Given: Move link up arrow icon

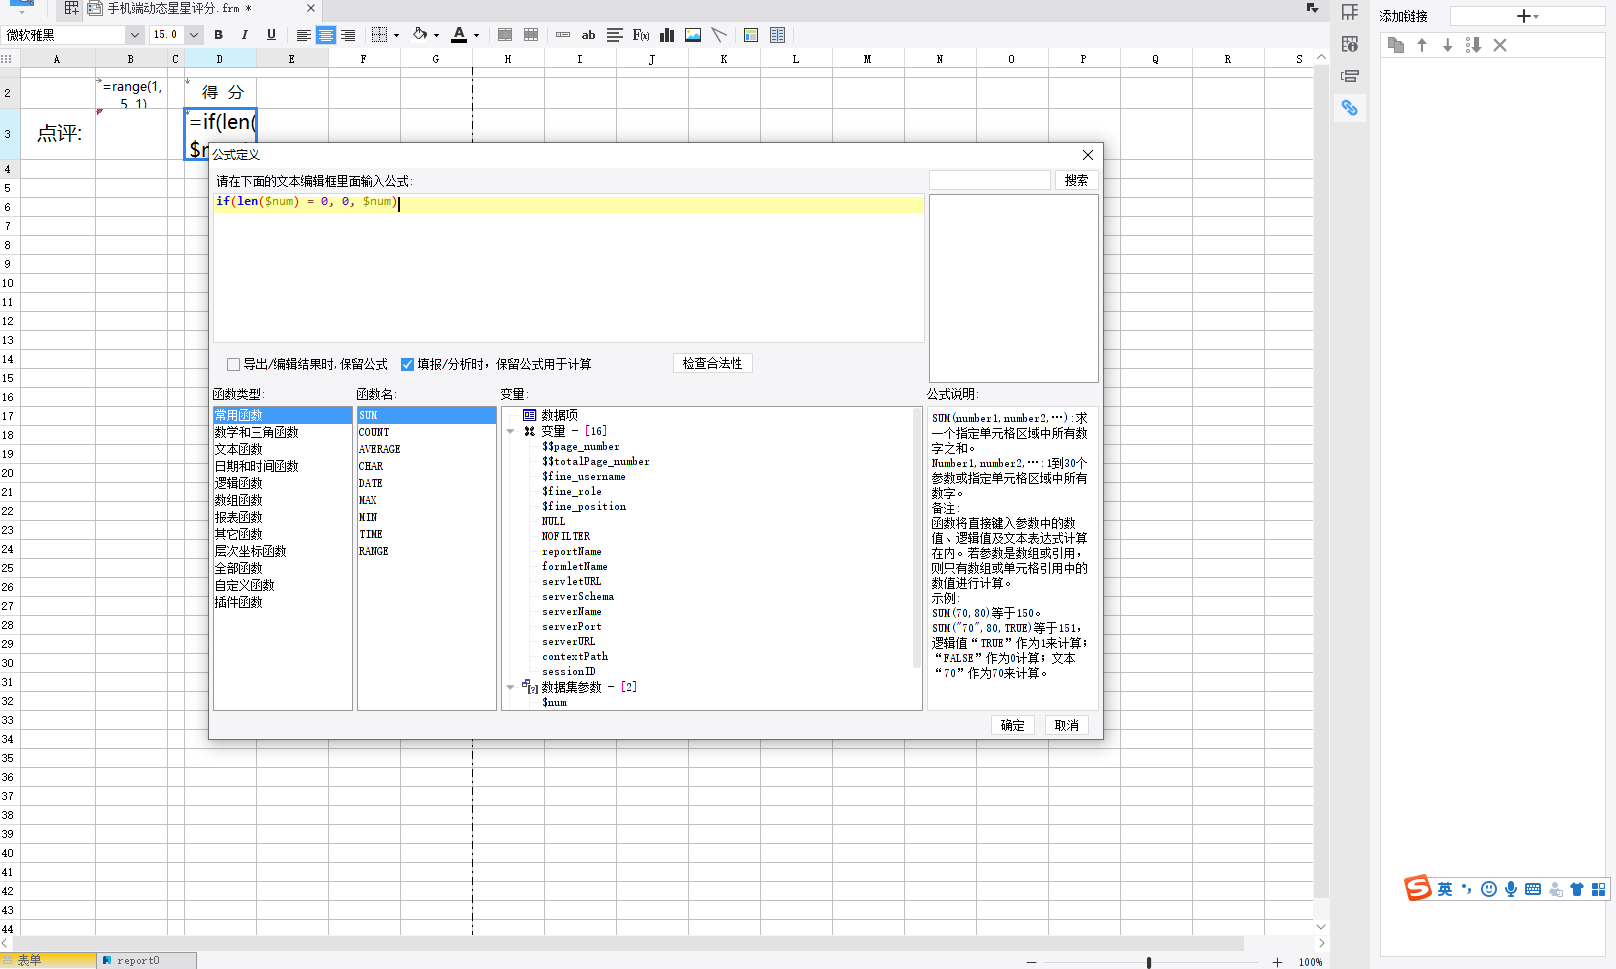Looking at the screenshot, I should 1422,45.
